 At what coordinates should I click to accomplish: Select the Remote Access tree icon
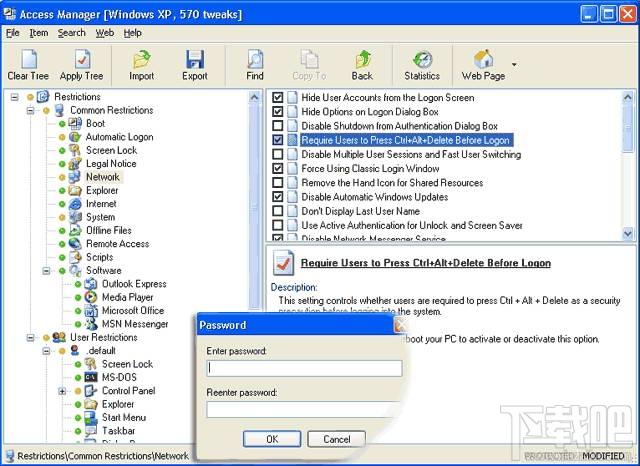pos(75,244)
